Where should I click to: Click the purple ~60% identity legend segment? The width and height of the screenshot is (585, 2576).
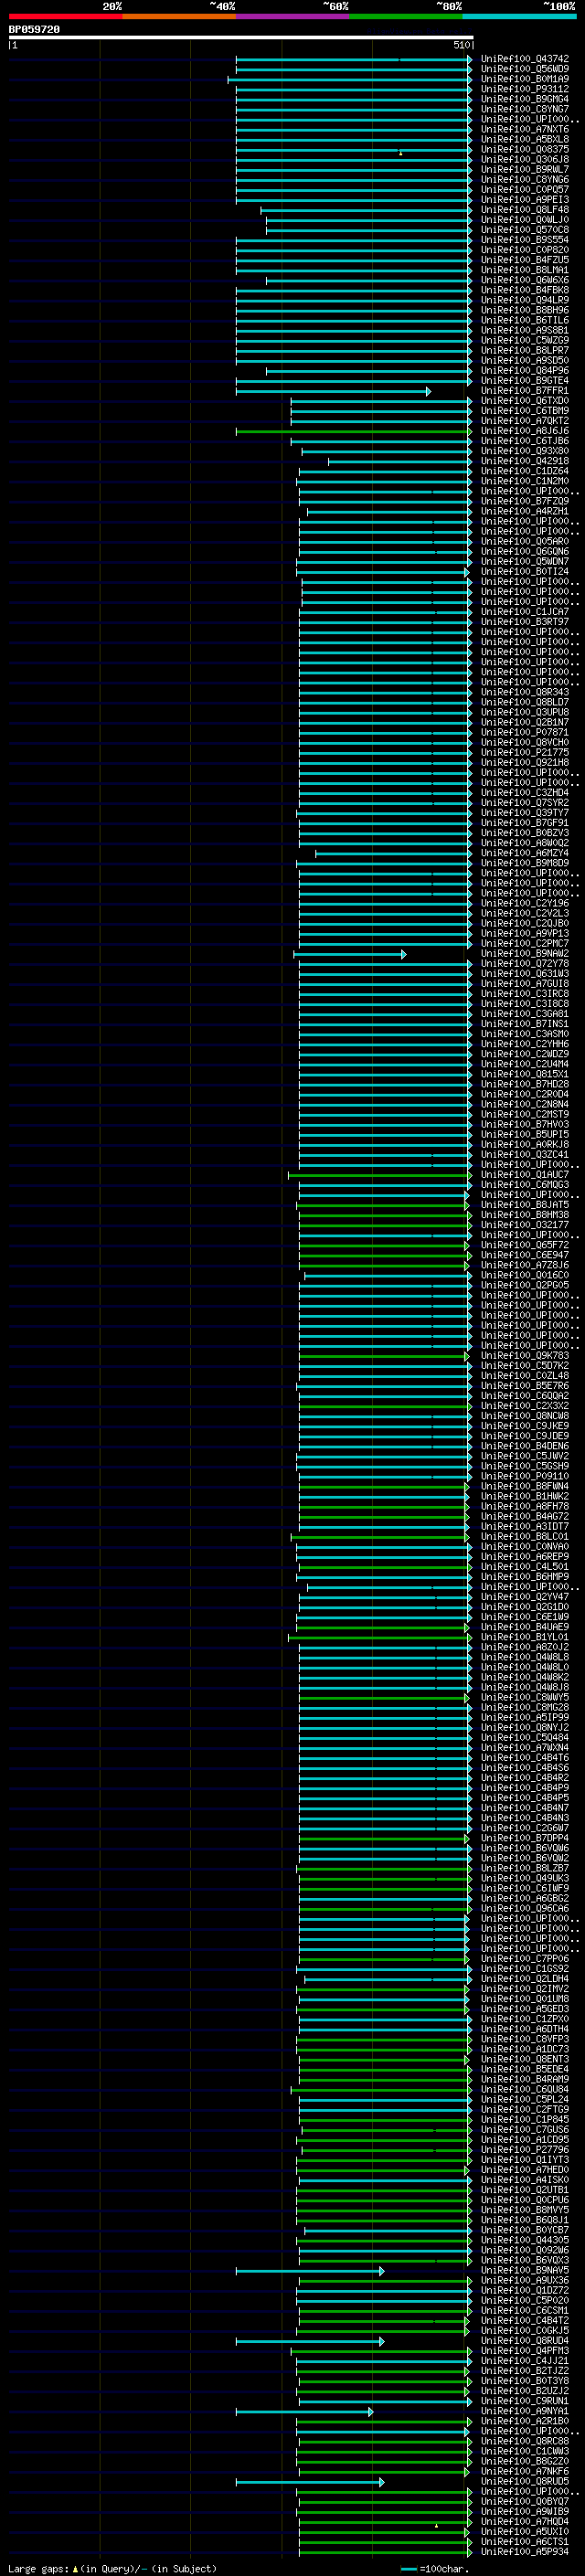pyautogui.click(x=293, y=16)
